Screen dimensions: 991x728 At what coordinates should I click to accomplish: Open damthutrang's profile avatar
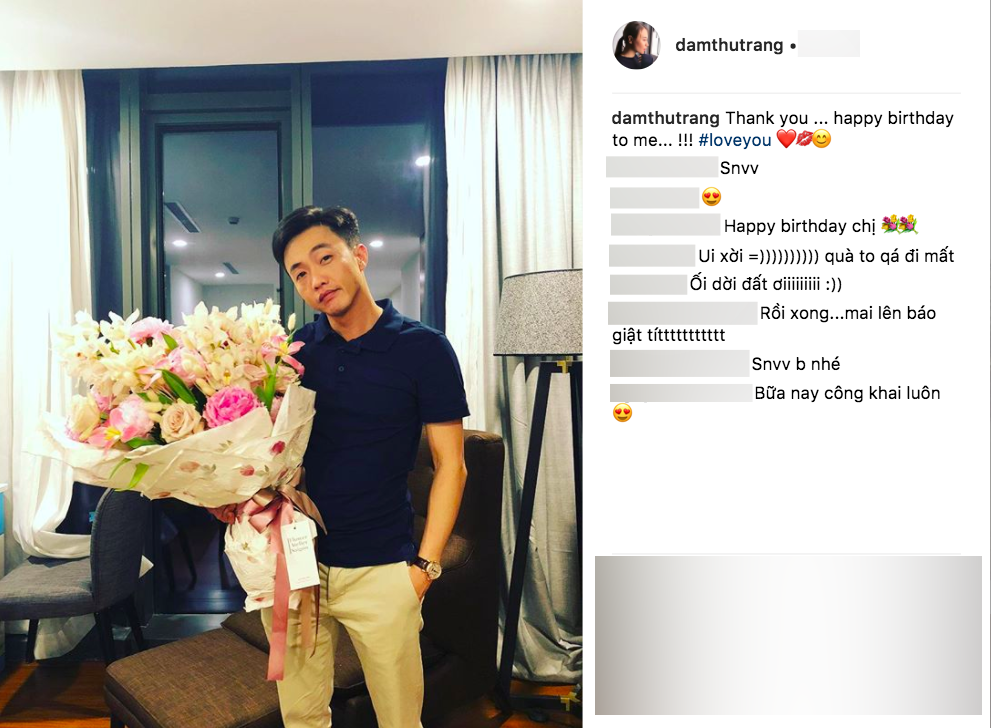(x=636, y=45)
